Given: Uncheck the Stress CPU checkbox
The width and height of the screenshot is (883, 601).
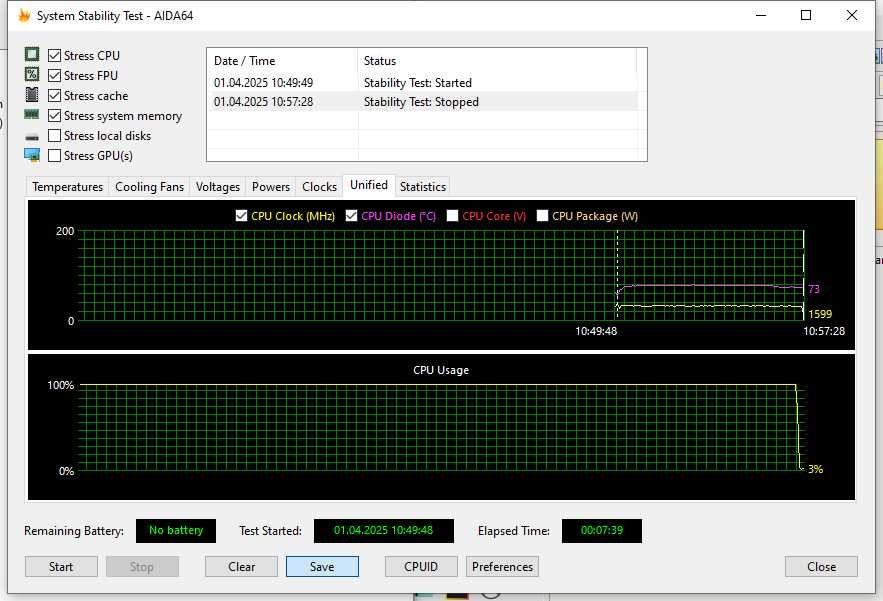Looking at the screenshot, I should pyautogui.click(x=55, y=55).
